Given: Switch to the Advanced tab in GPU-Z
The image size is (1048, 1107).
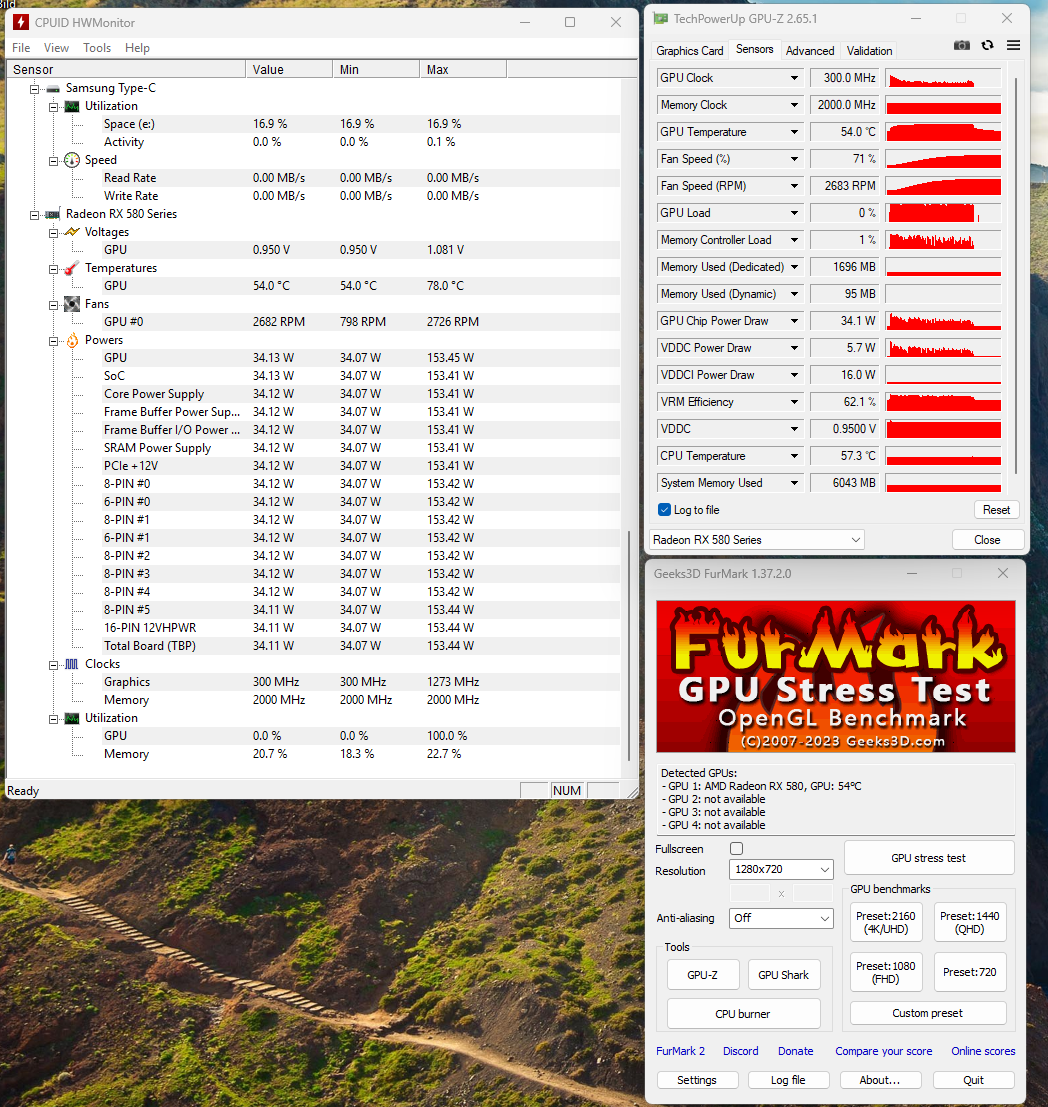Looking at the screenshot, I should 809,51.
